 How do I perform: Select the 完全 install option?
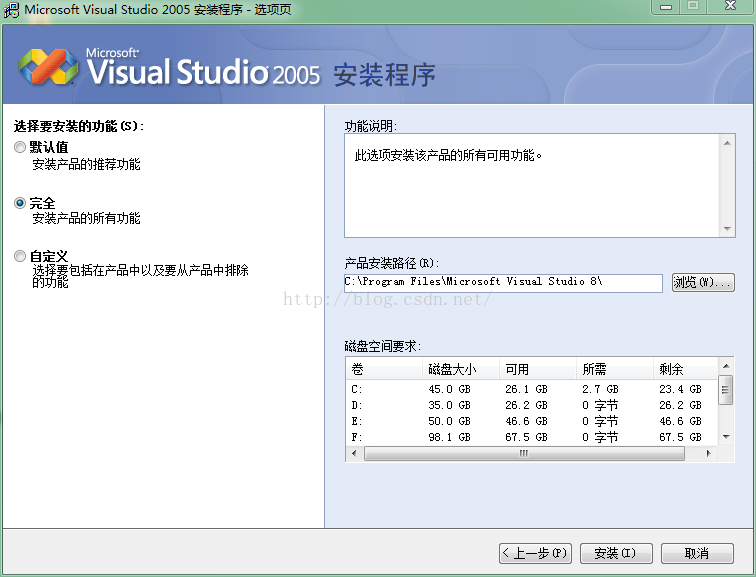click(20, 203)
